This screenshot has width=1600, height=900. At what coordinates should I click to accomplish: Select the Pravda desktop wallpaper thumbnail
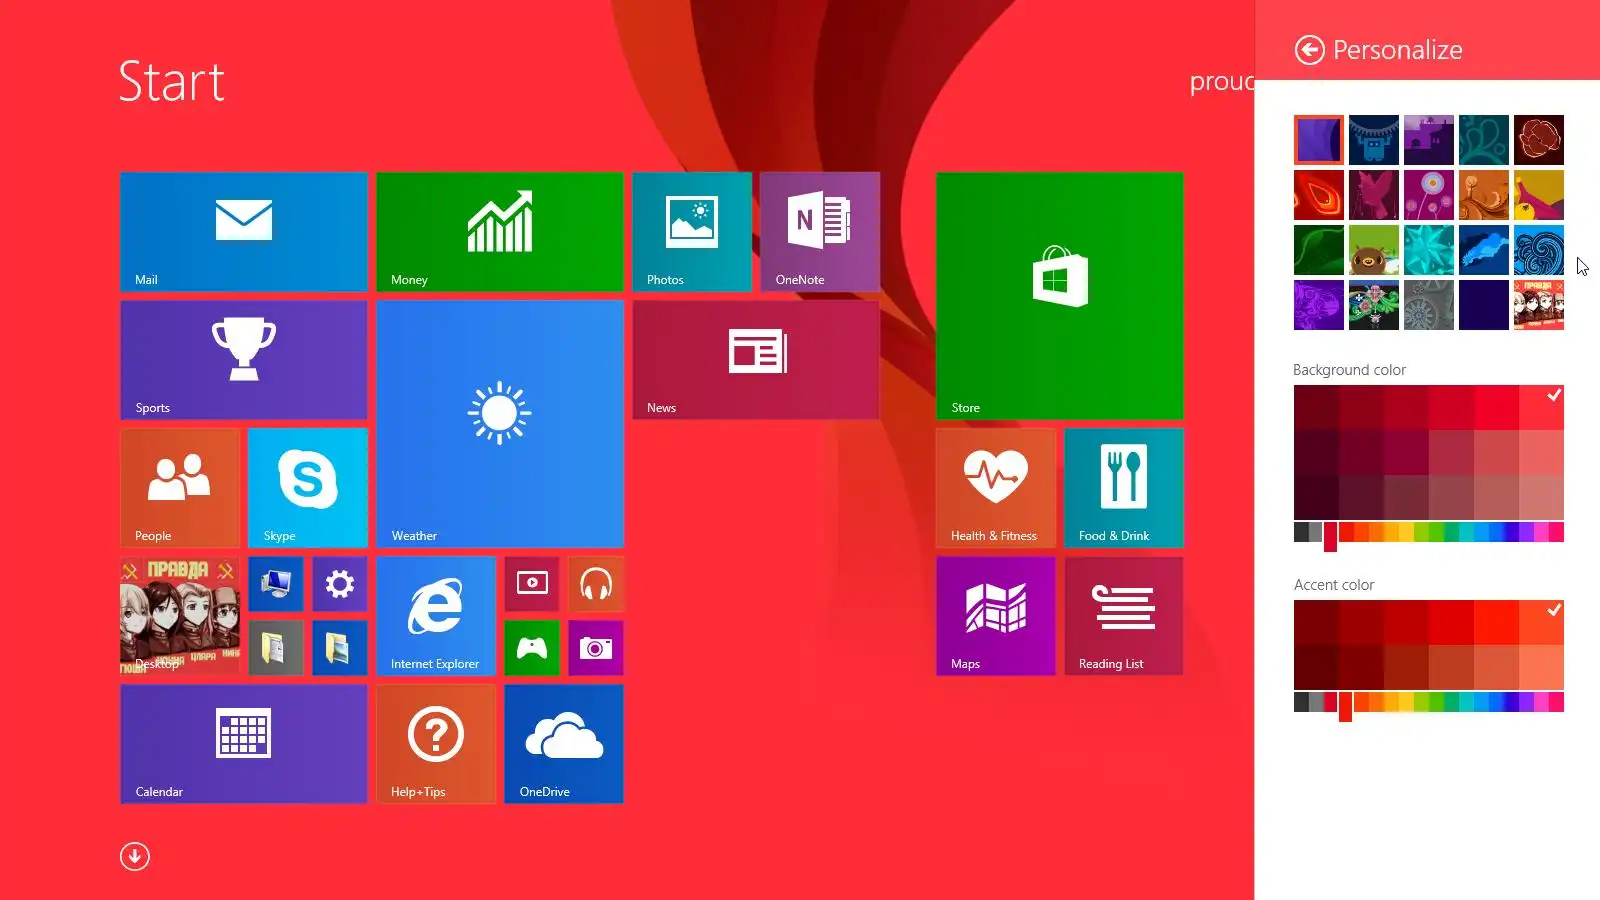click(1539, 305)
